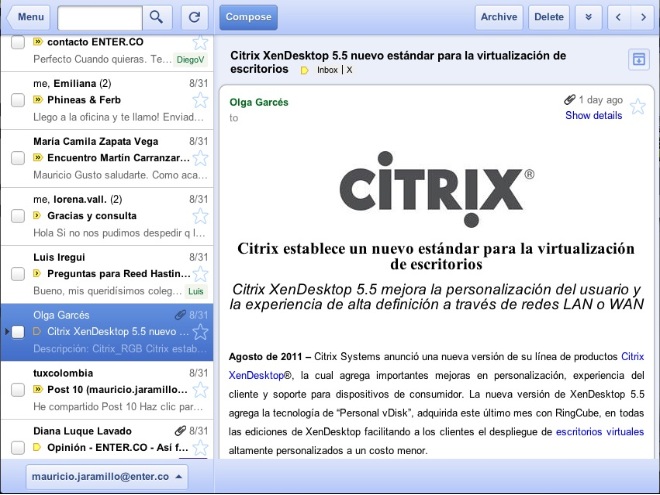The image size is (660, 495).
Task: Refresh the mailbox with the reload icon
Action: [x=194, y=17]
